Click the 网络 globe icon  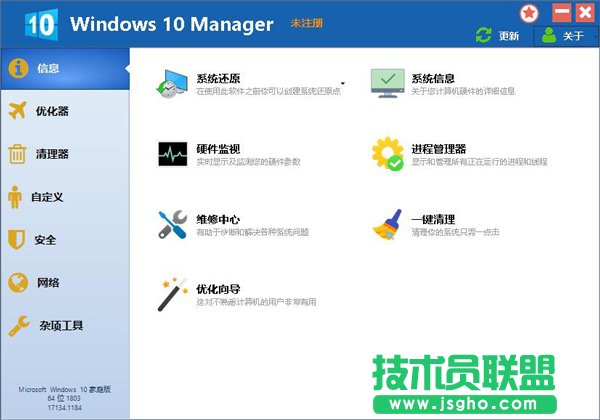pos(18,283)
